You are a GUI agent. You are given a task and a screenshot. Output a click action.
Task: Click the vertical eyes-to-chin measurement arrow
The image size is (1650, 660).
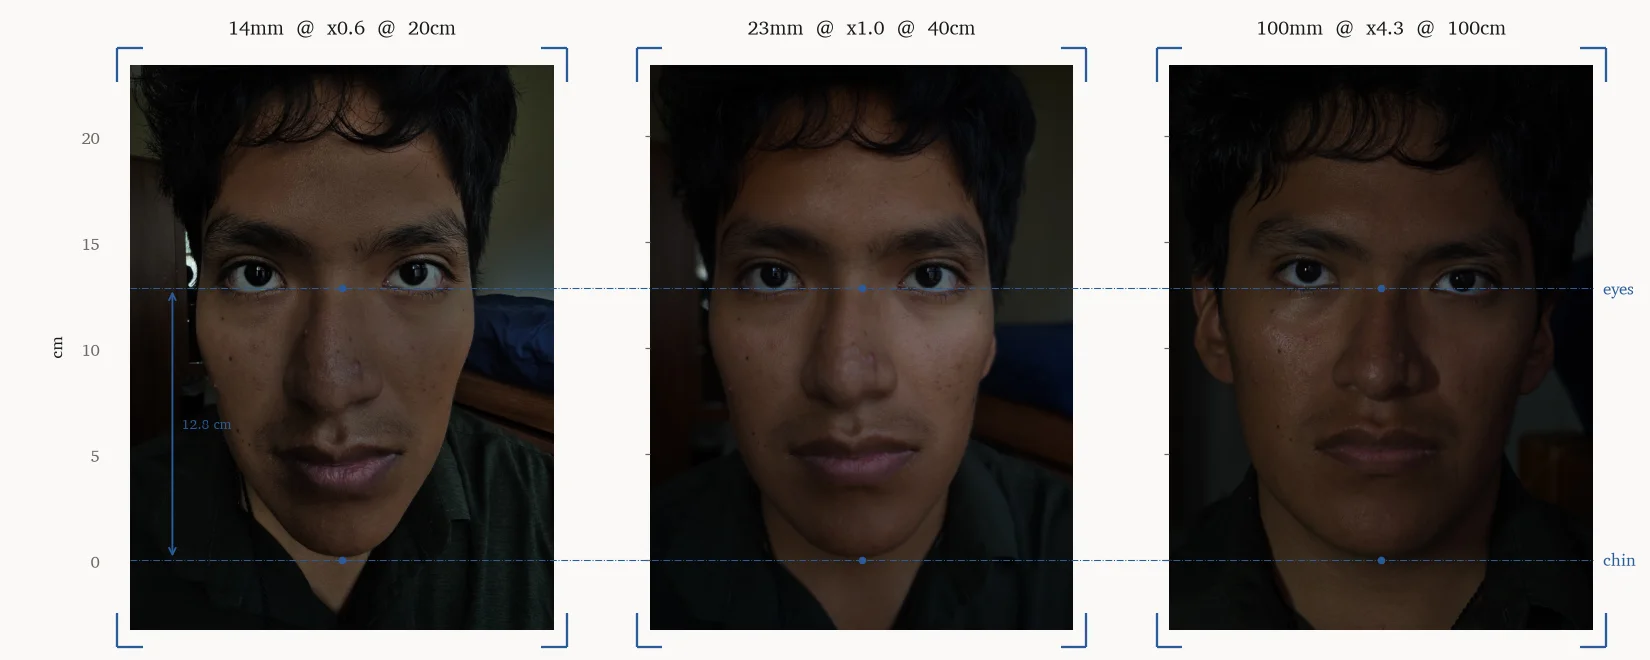point(172,424)
